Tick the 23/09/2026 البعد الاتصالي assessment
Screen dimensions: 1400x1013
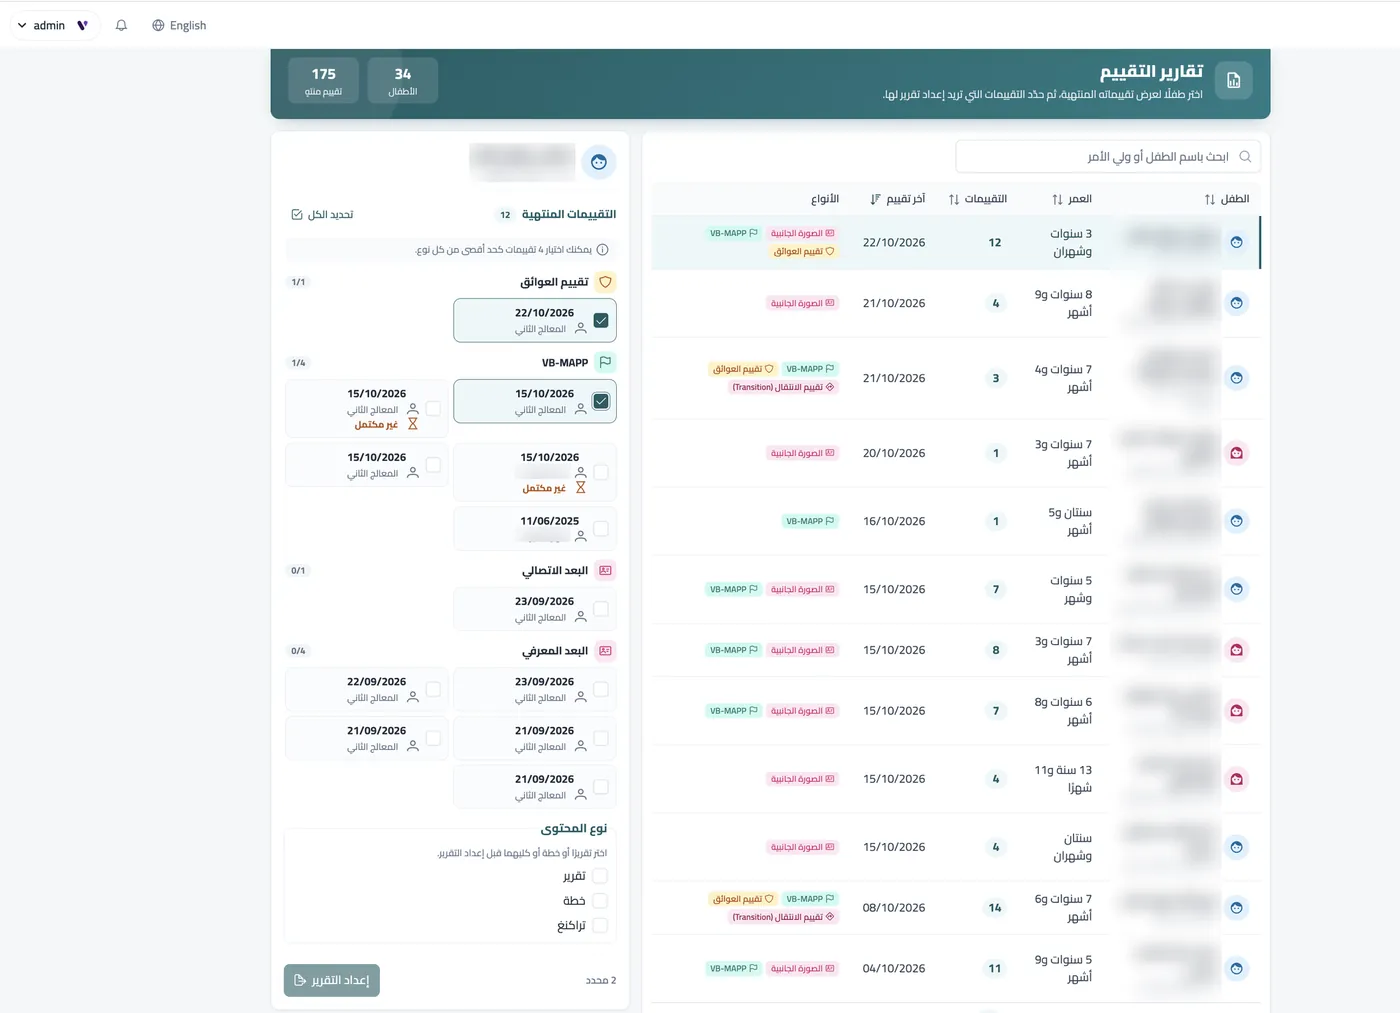(x=601, y=609)
